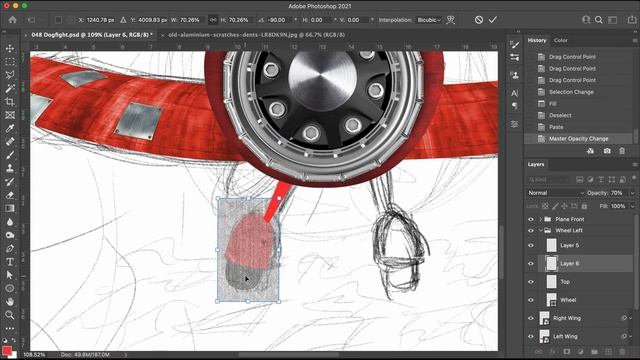Viewport: 640px width, 360px height.
Task: Select the Blur tool
Action: (x=10, y=222)
